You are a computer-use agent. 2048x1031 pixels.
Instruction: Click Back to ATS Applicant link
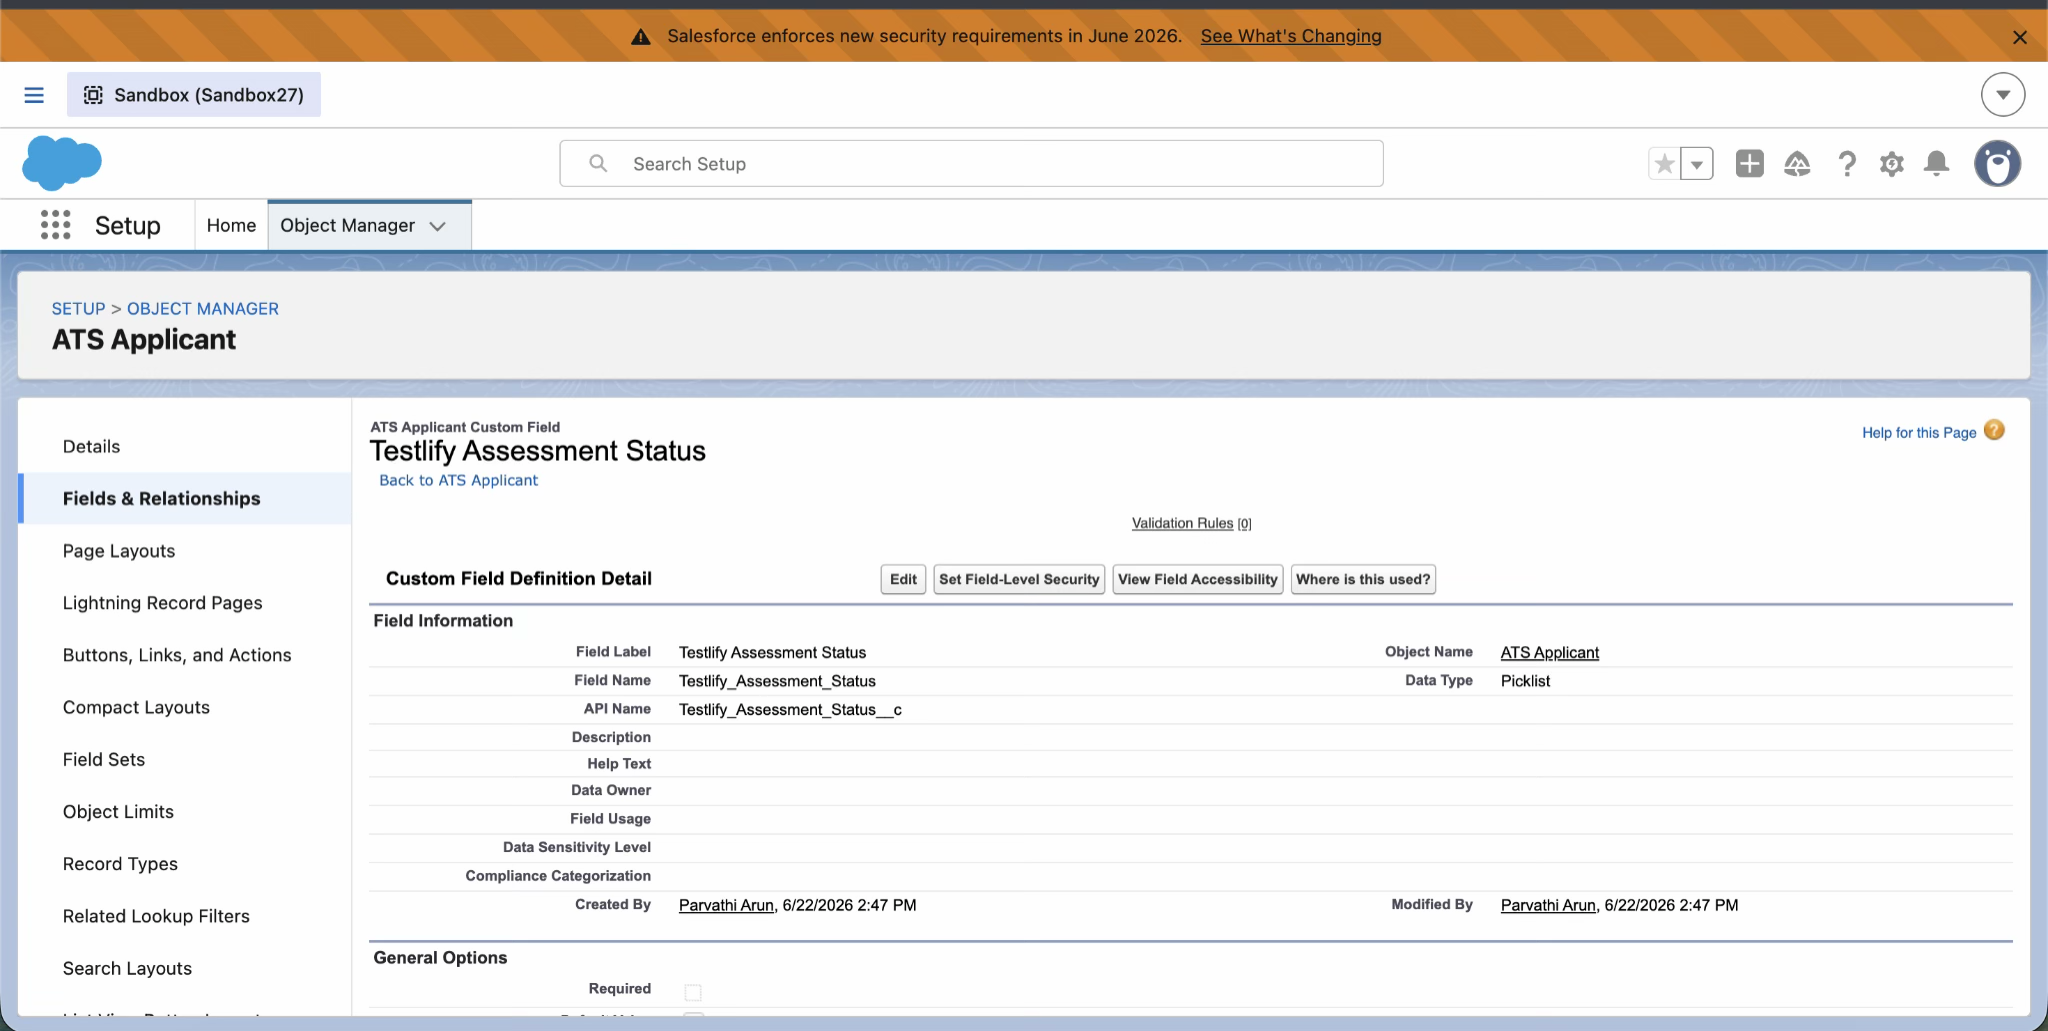point(458,480)
